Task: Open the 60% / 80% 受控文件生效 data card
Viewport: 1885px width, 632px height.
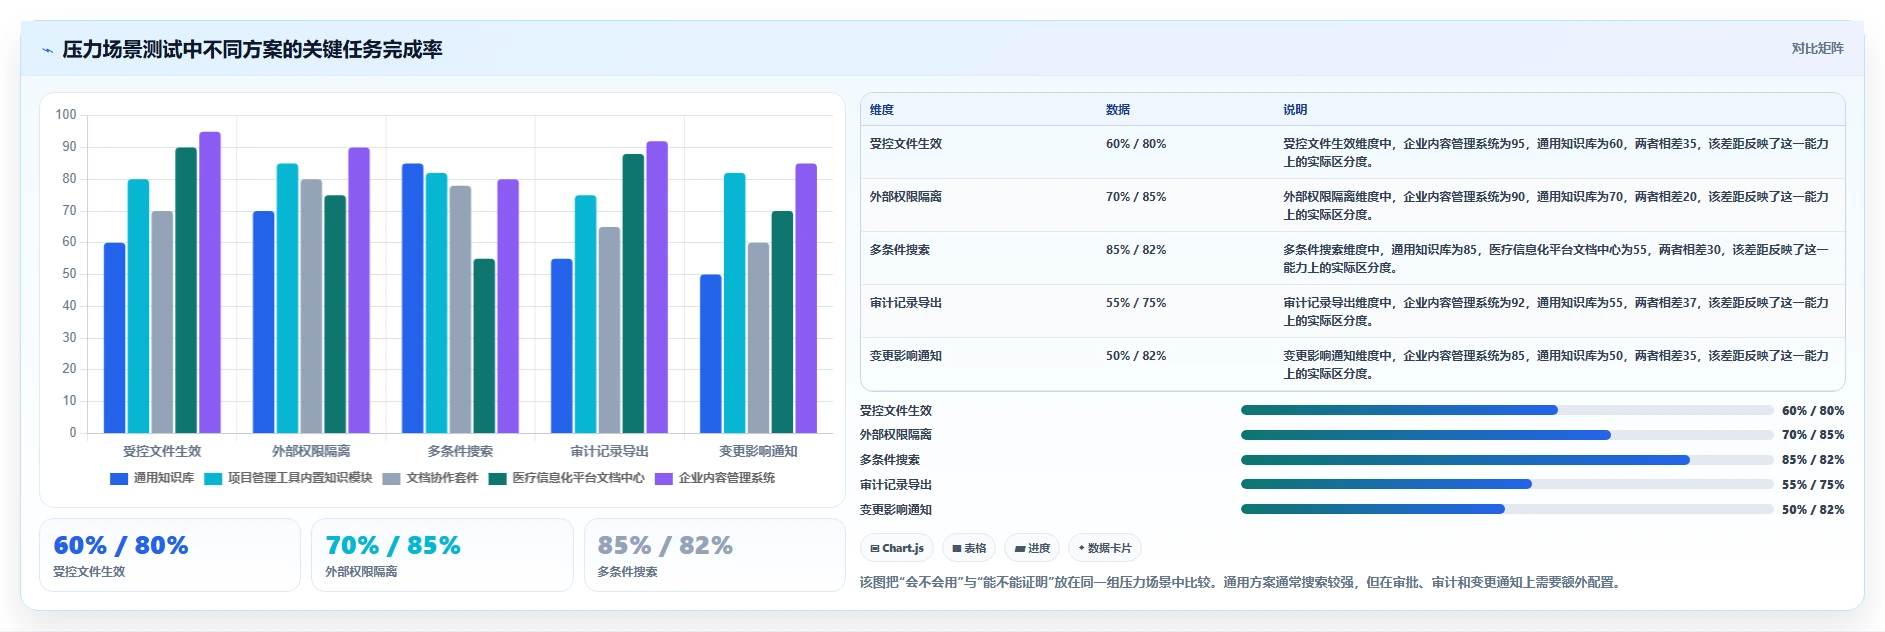Action: tap(170, 555)
